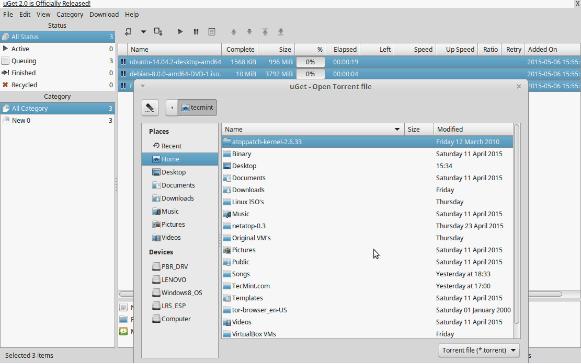Image resolution: width=581 pixels, height=364 pixels.
Task: Toggle the type-a-file-name pencil button
Action: (x=150, y=108)
